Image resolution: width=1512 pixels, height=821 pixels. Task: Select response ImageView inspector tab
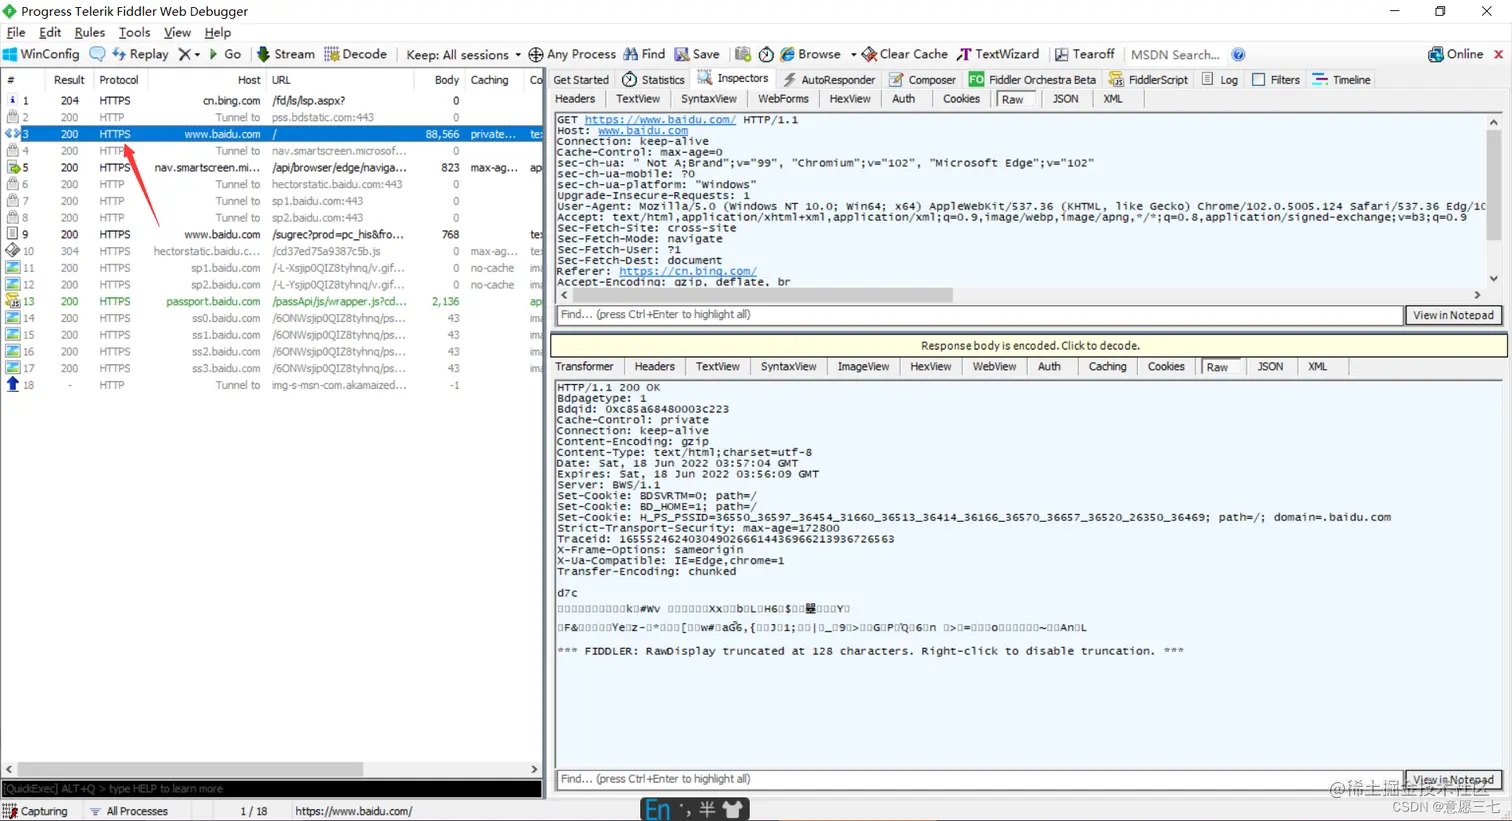pyautogui.click(x=863, y=366)
